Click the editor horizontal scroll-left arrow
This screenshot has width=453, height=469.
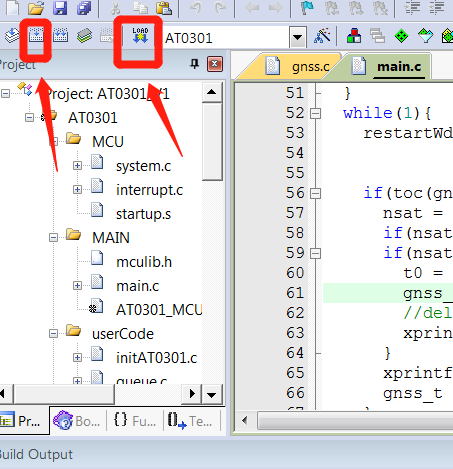[245, 420]
